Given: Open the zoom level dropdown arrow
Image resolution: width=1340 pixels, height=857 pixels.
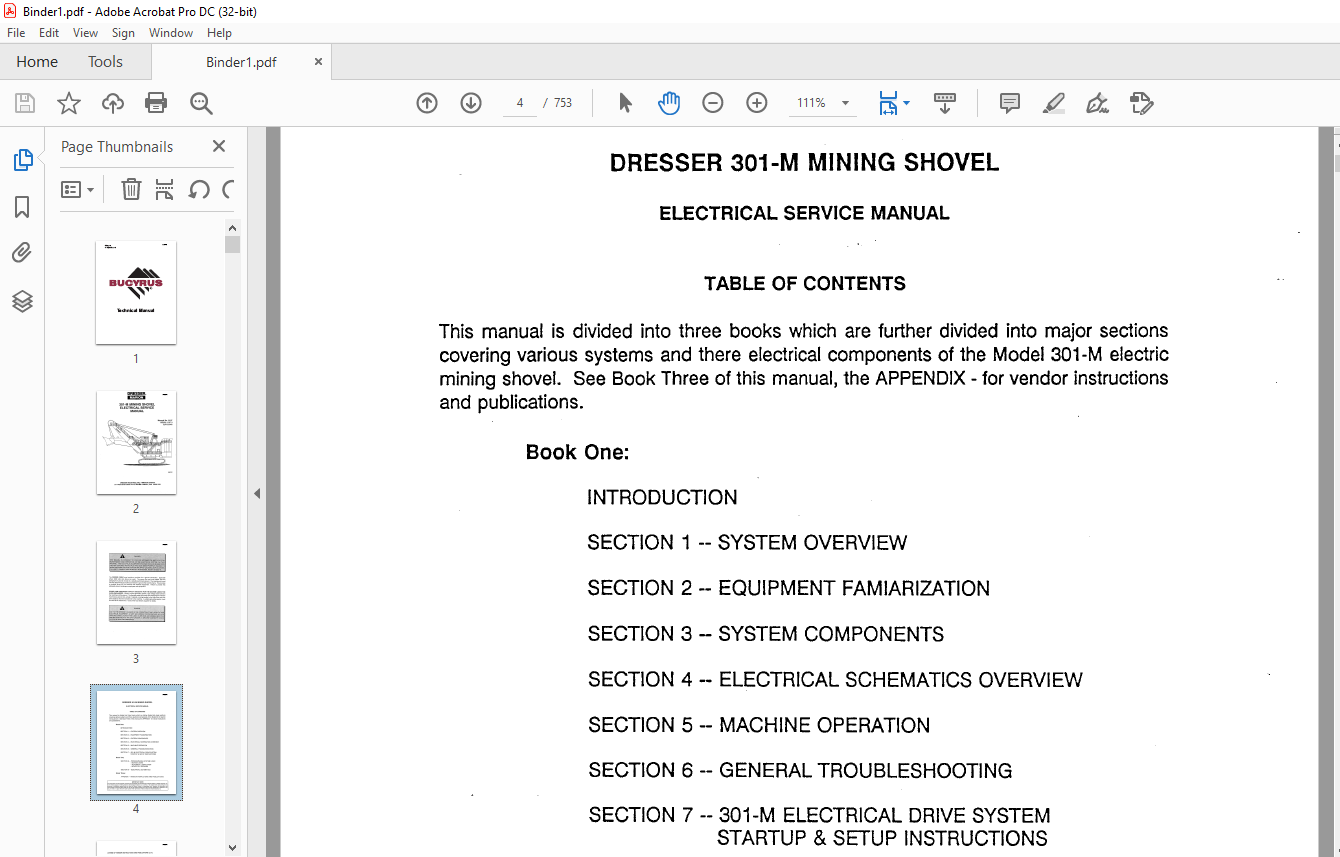Looking at the screenshot, I should [x=846, y=103].
